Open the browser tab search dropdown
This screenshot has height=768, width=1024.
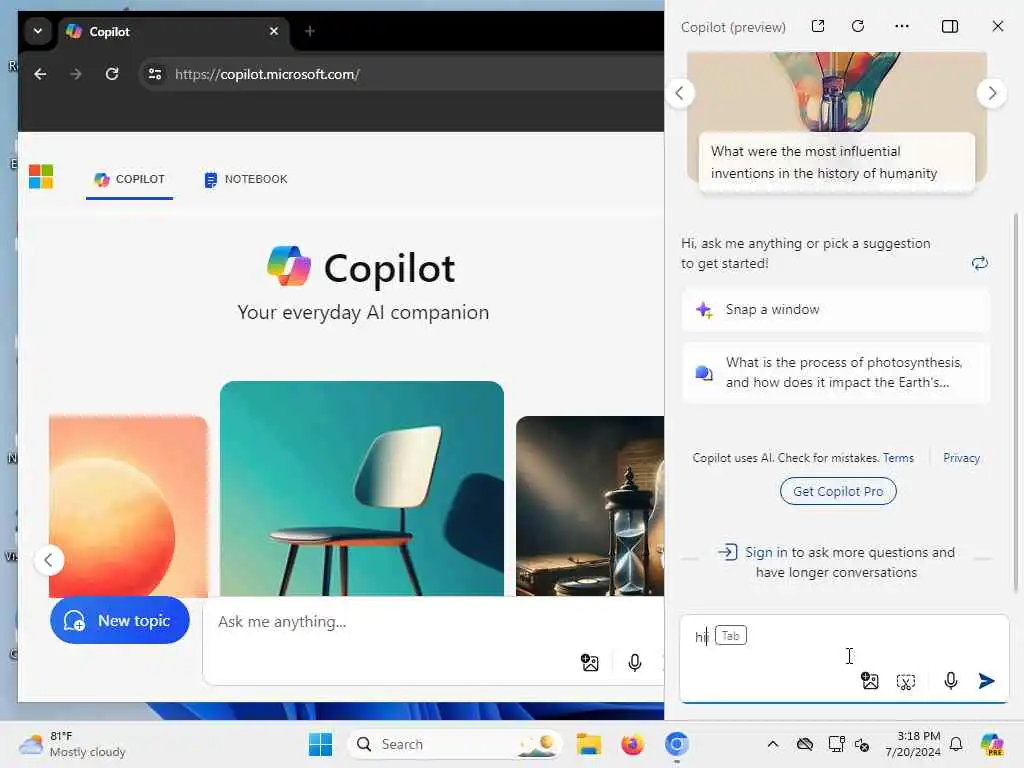tap(38, 31)
